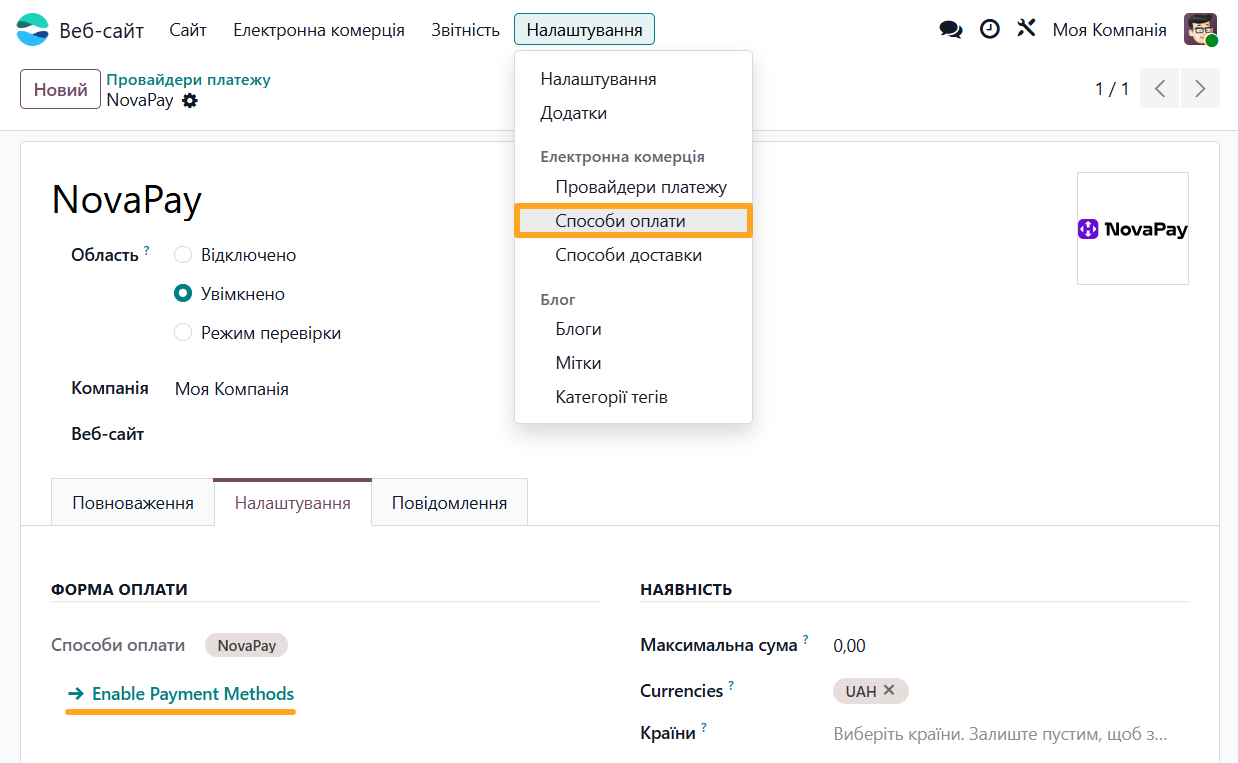Open the developer tools wrench icon

tap(1026, 29)
